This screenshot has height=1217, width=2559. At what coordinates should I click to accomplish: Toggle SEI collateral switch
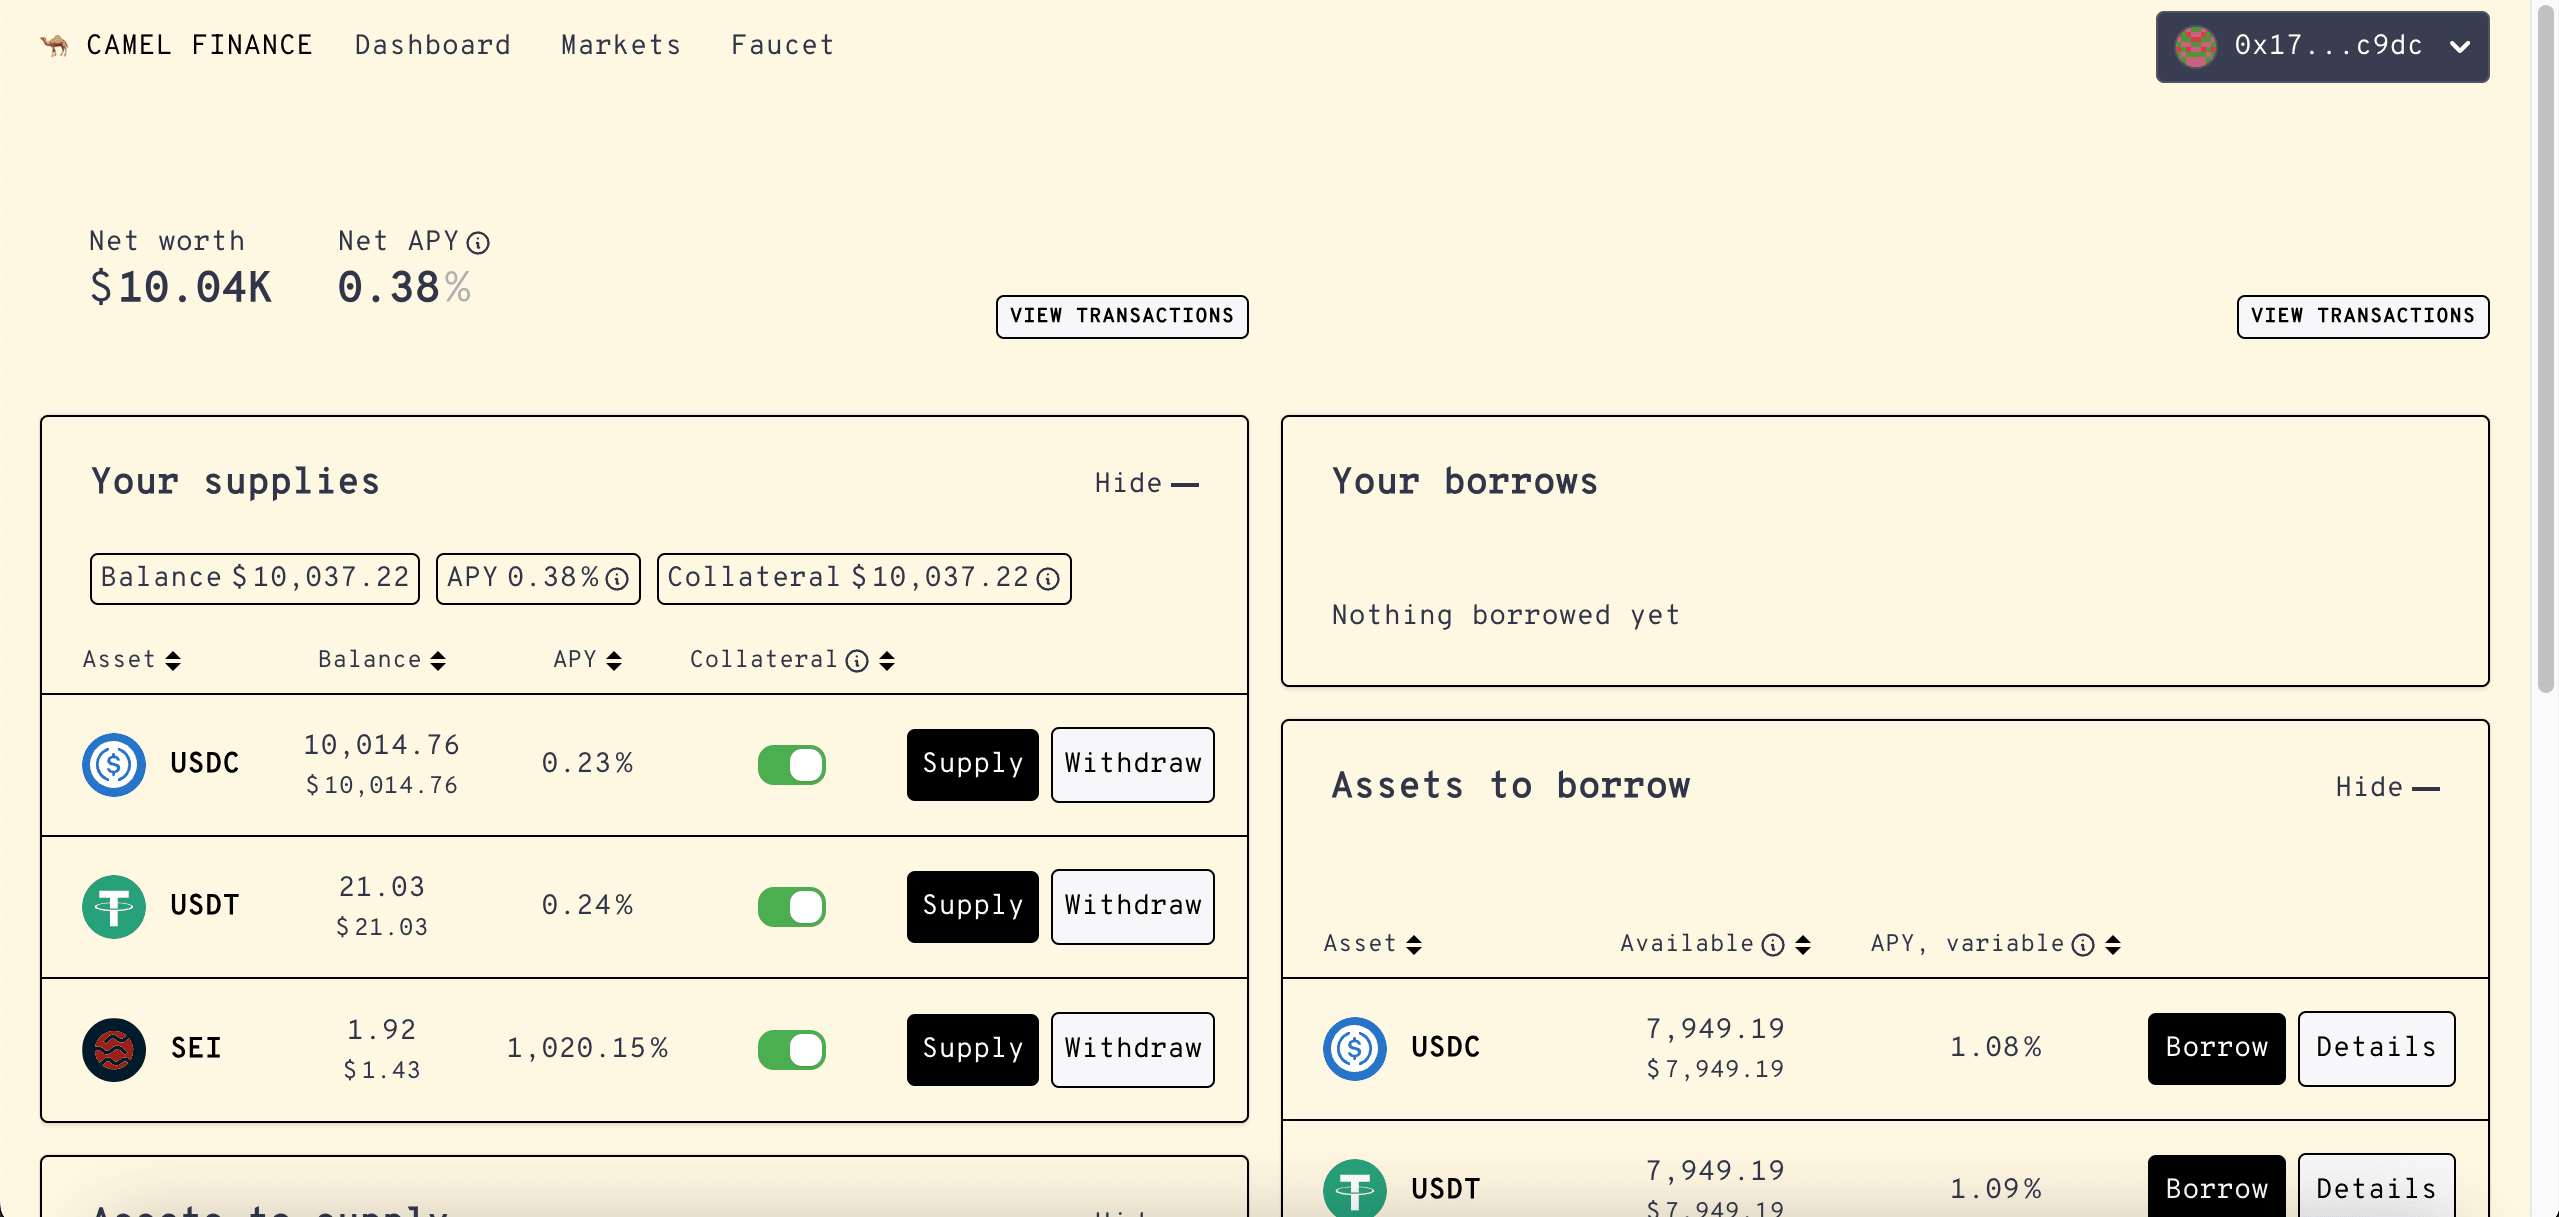point(792,1050)
